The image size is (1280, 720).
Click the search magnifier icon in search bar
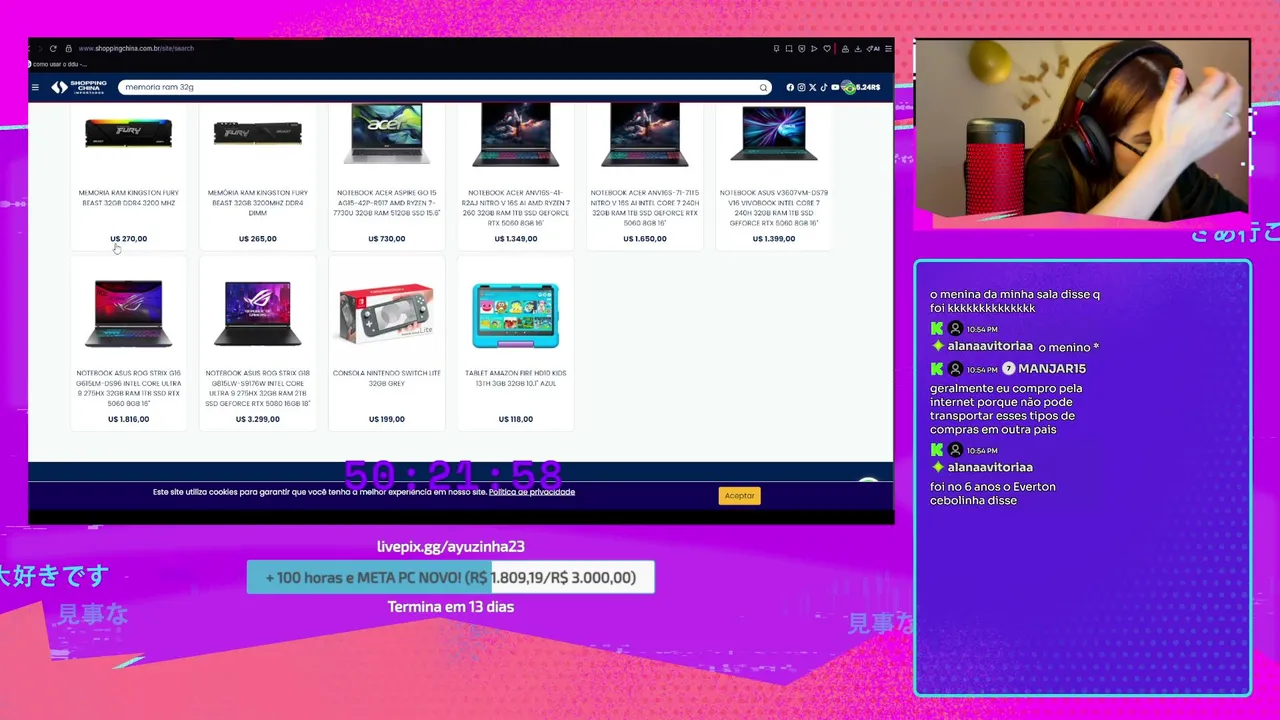tap(763, 87)
